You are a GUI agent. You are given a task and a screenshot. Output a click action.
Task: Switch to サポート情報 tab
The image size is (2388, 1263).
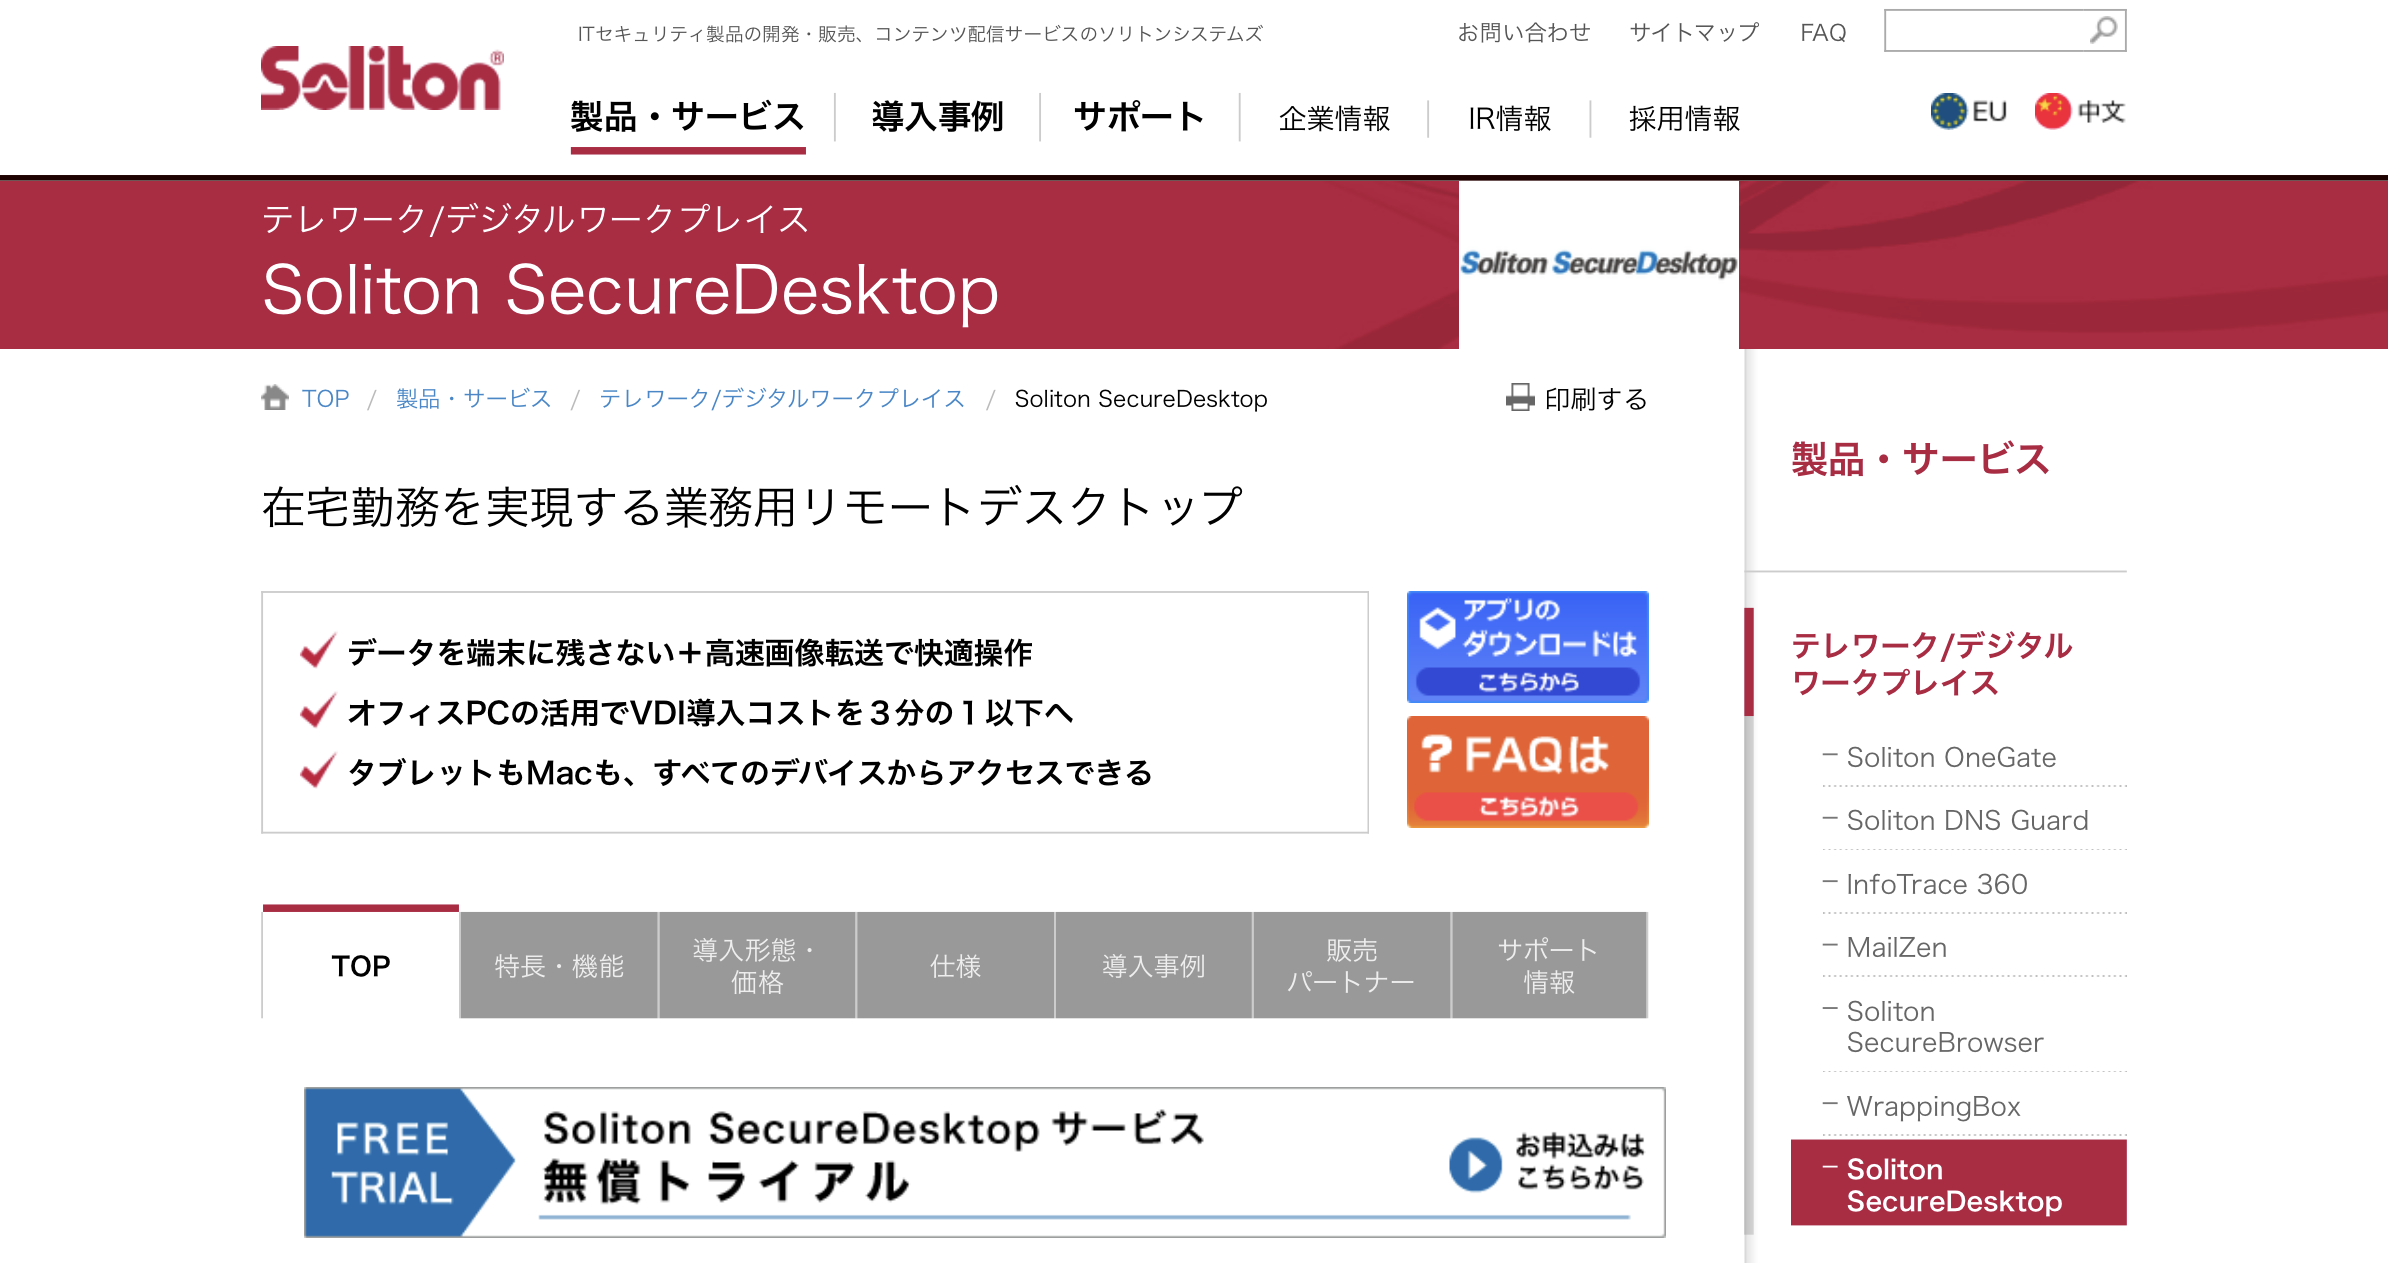pyautogui.click(x=1549, y=966)
